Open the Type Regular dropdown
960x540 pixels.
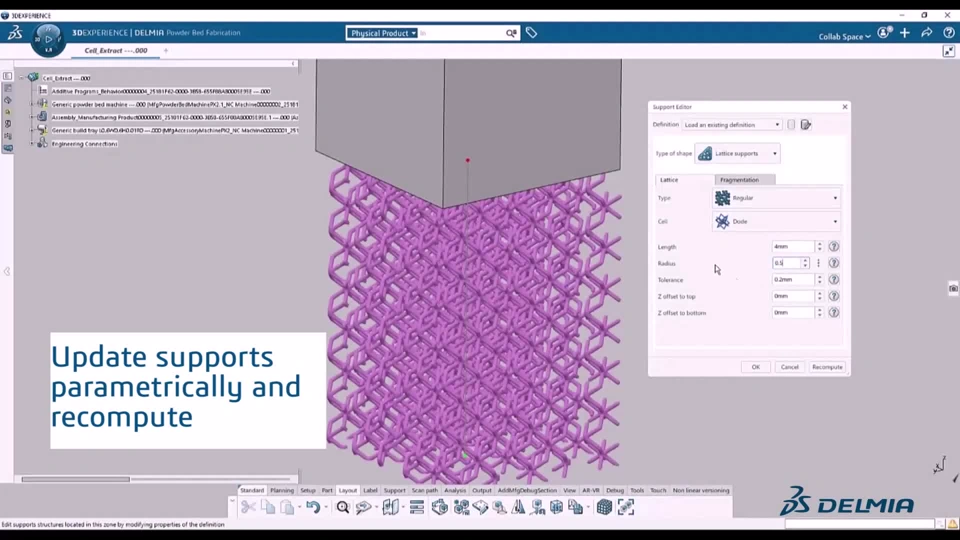776,198
